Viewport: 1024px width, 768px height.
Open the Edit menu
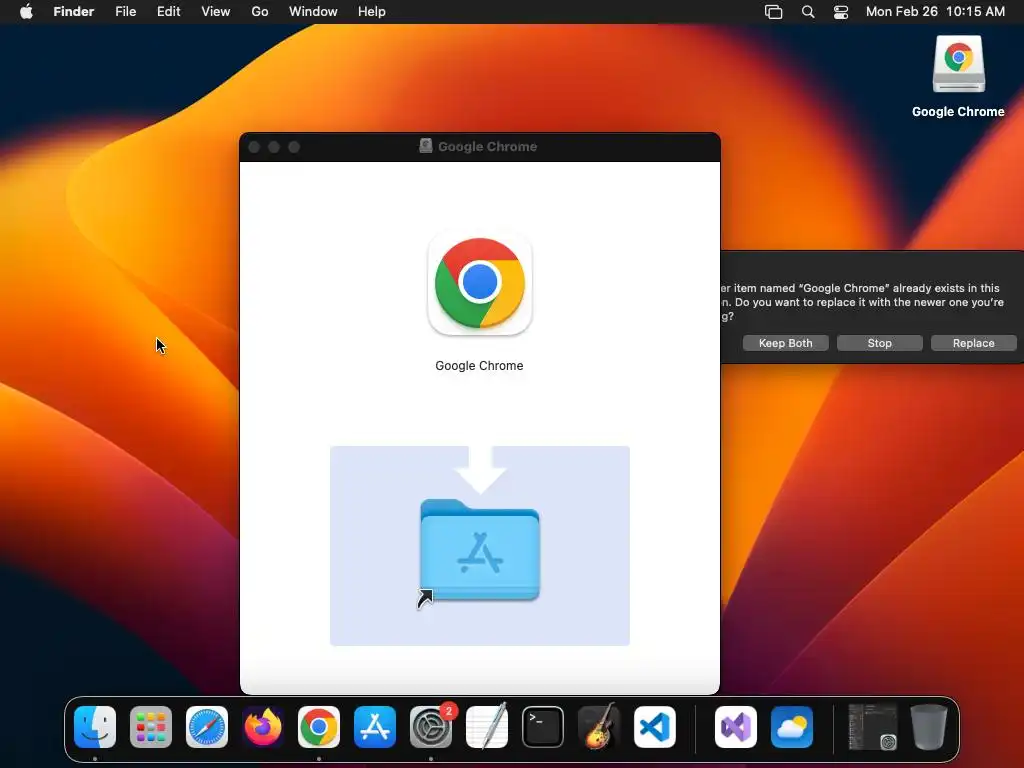[168, 11]
